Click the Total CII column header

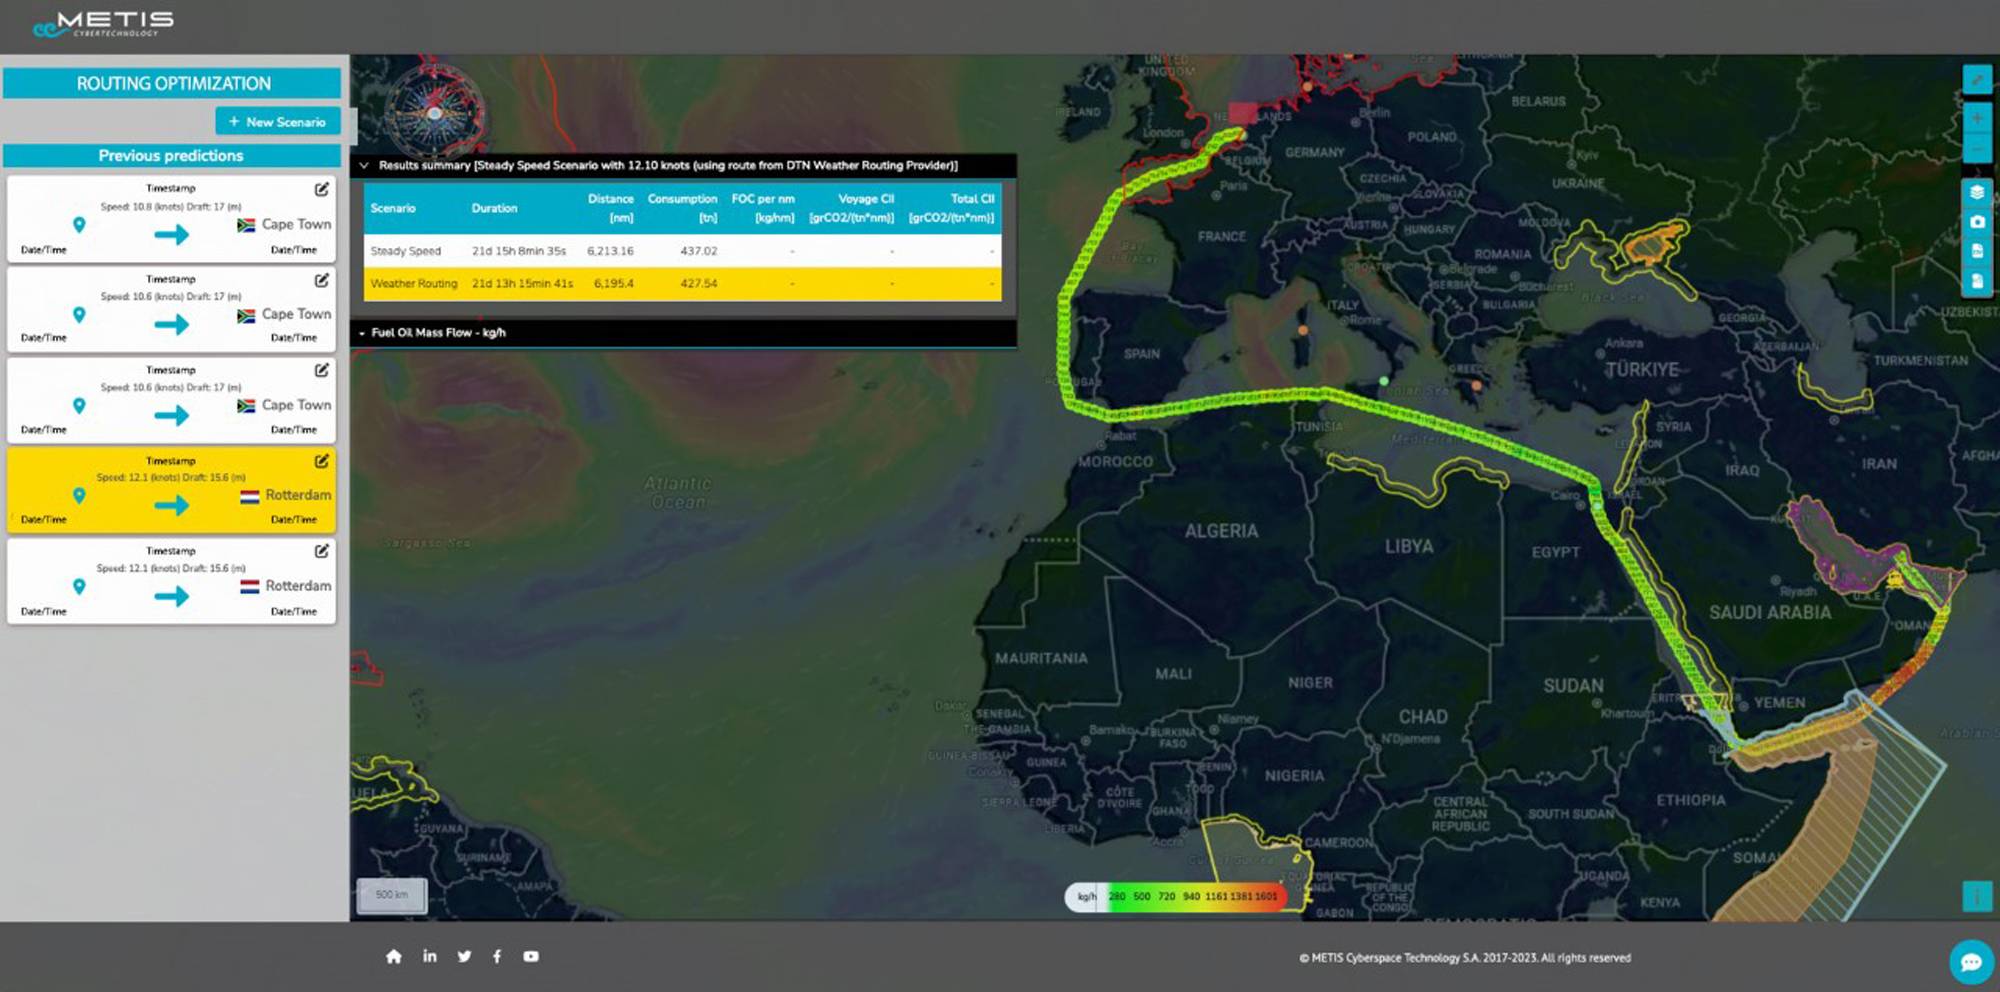[952, 208]
